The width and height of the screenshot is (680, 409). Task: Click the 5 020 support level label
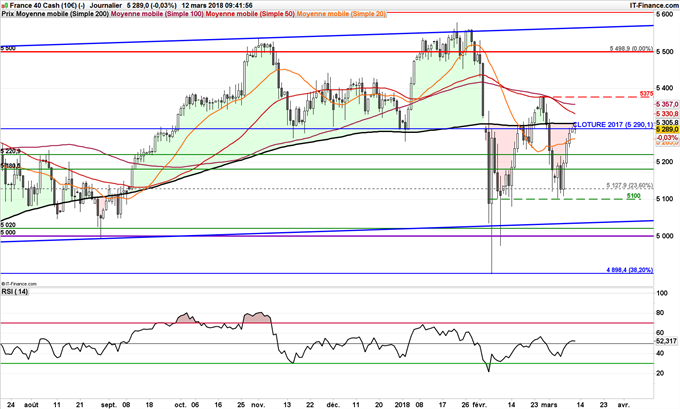[8, 225]
